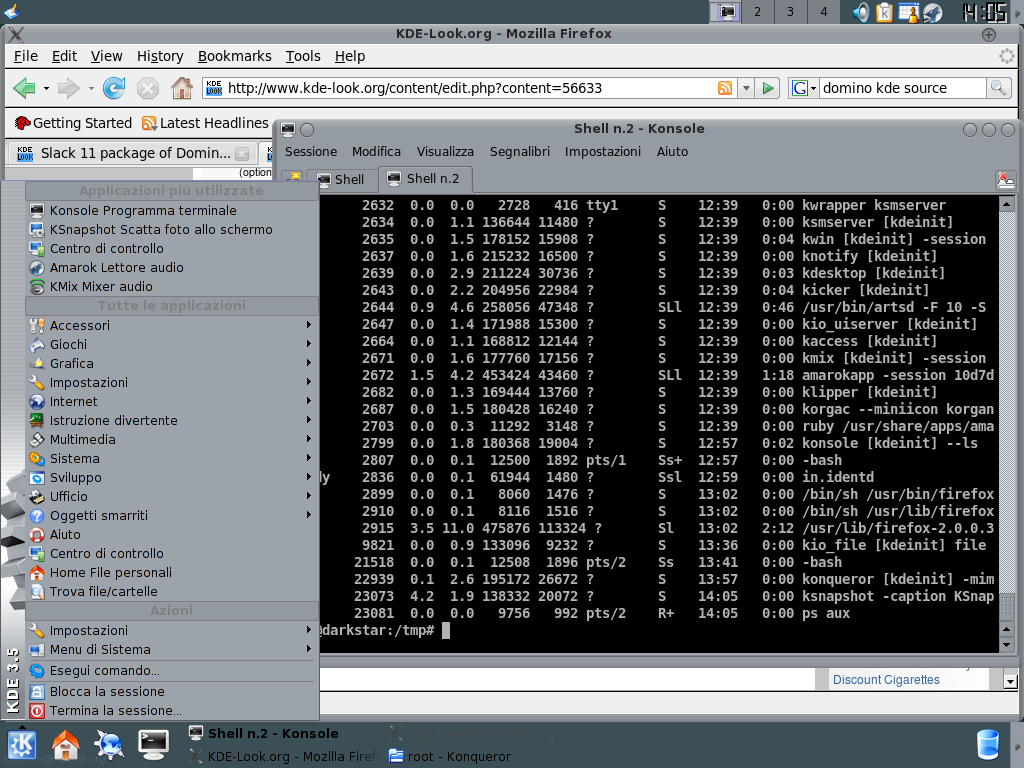1024x768 pixels.
Task: Open URL bar history dropdown
Action: [746, 88]
